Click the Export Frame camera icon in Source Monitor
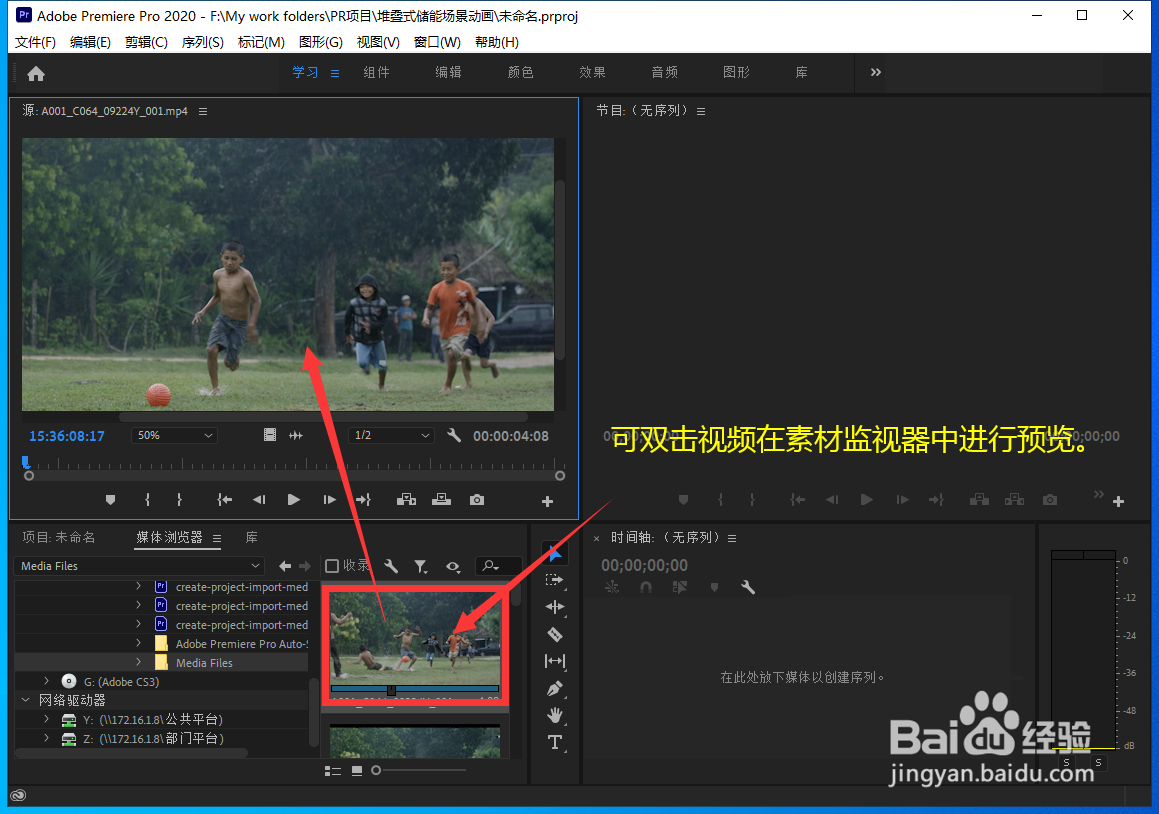Screen dimensions: 1159x814 pos(476,500)
